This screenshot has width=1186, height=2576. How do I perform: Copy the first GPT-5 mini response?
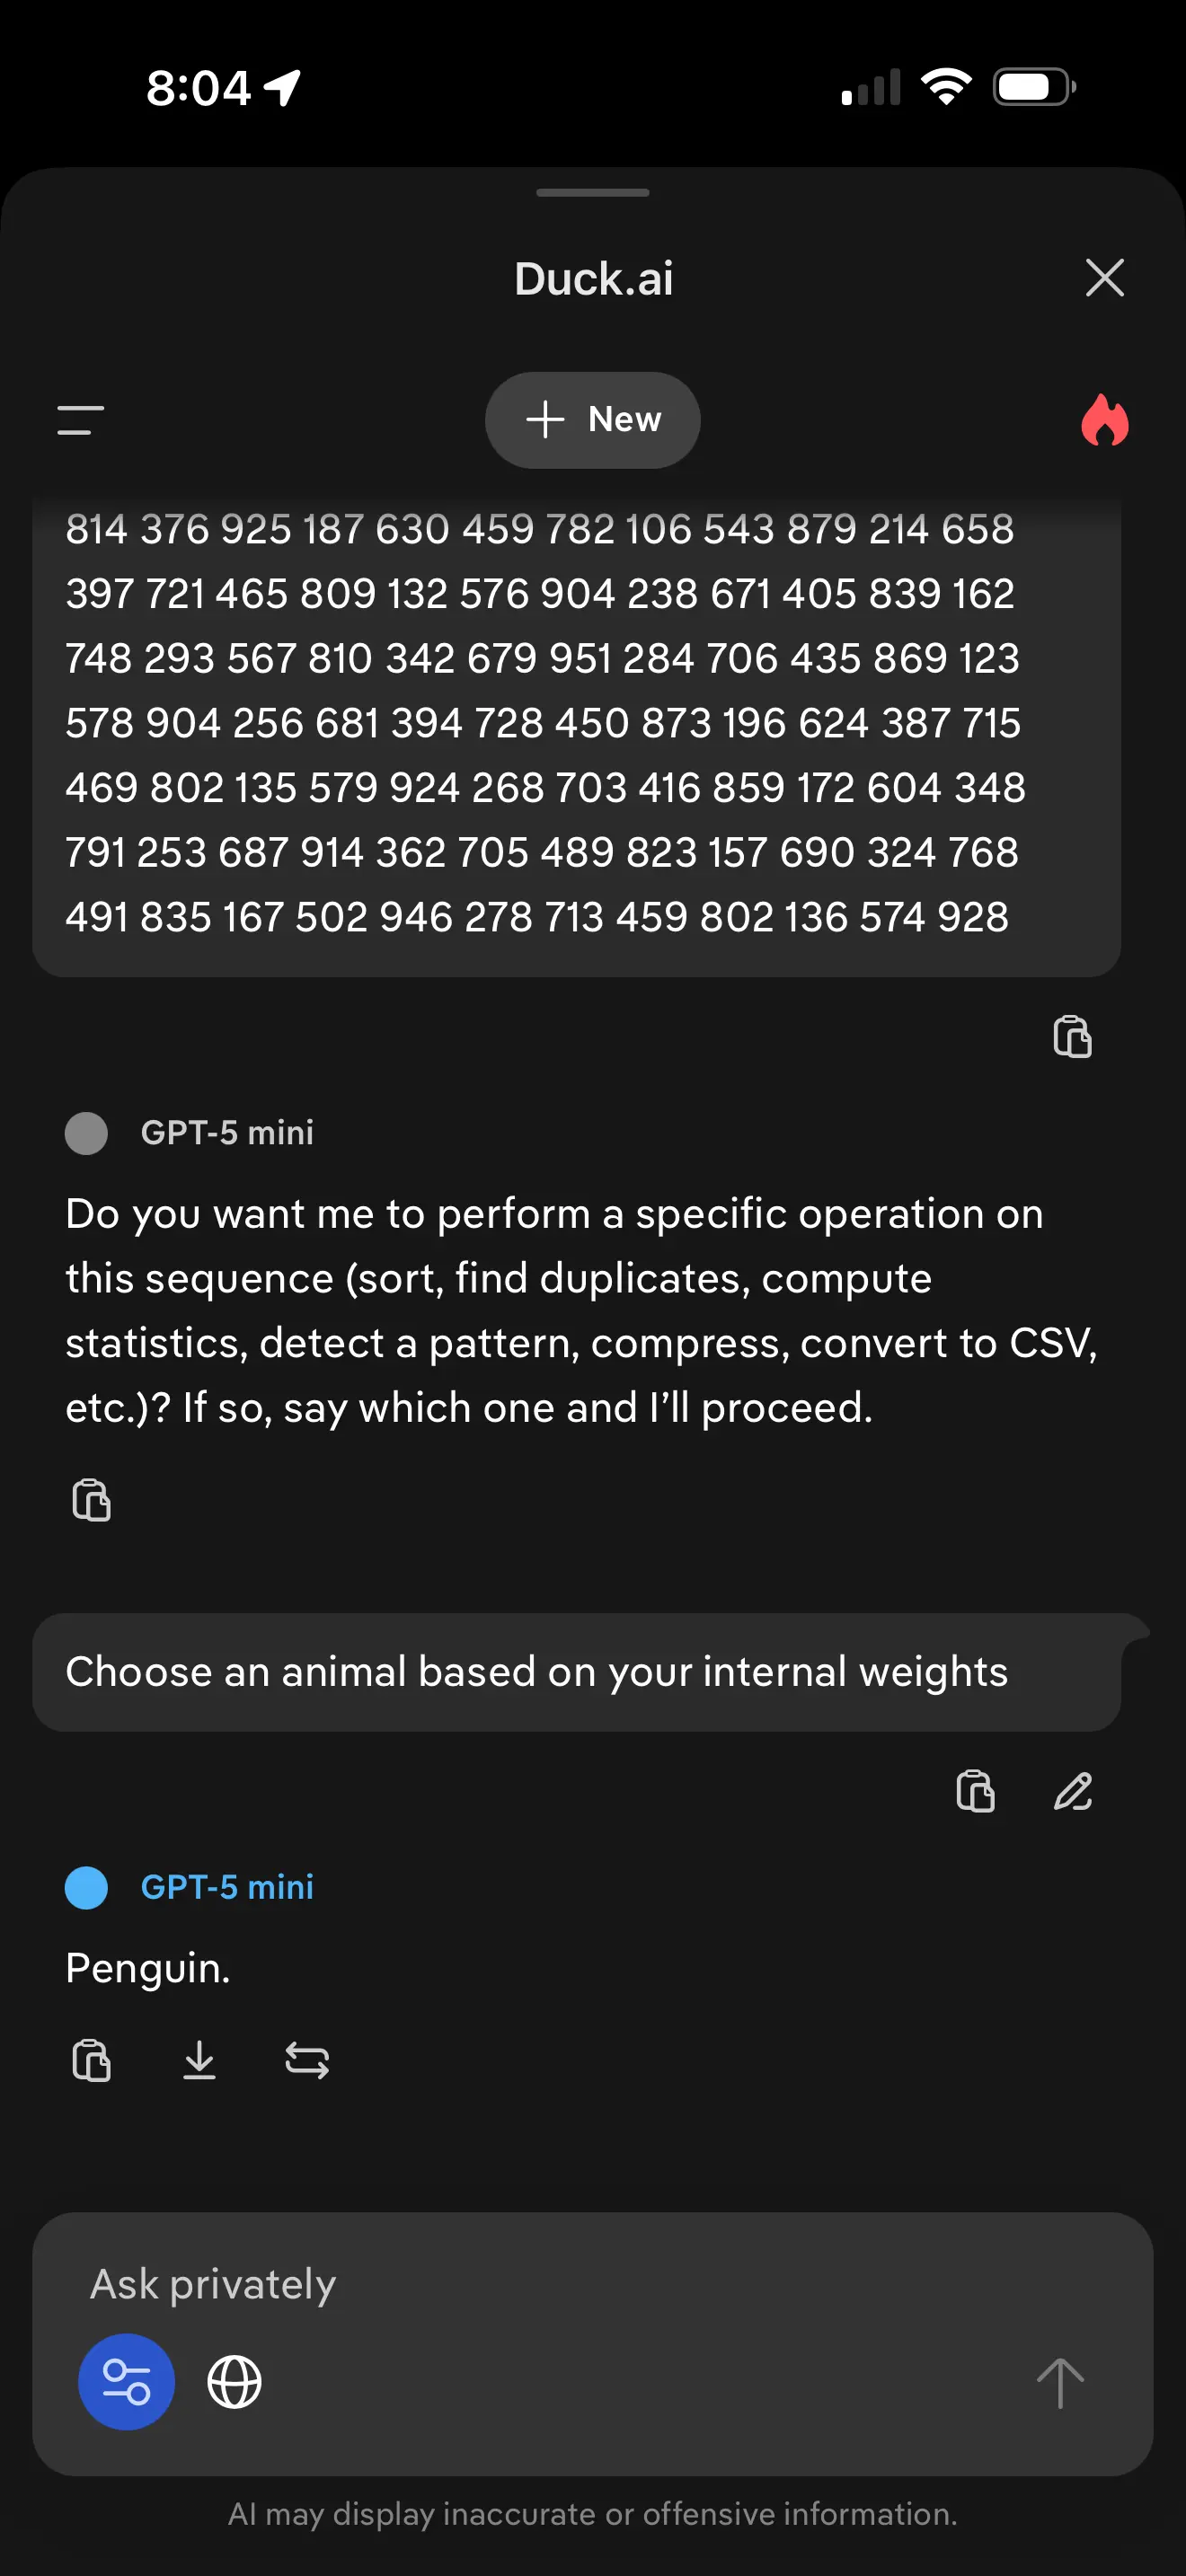click(91, 1500)
